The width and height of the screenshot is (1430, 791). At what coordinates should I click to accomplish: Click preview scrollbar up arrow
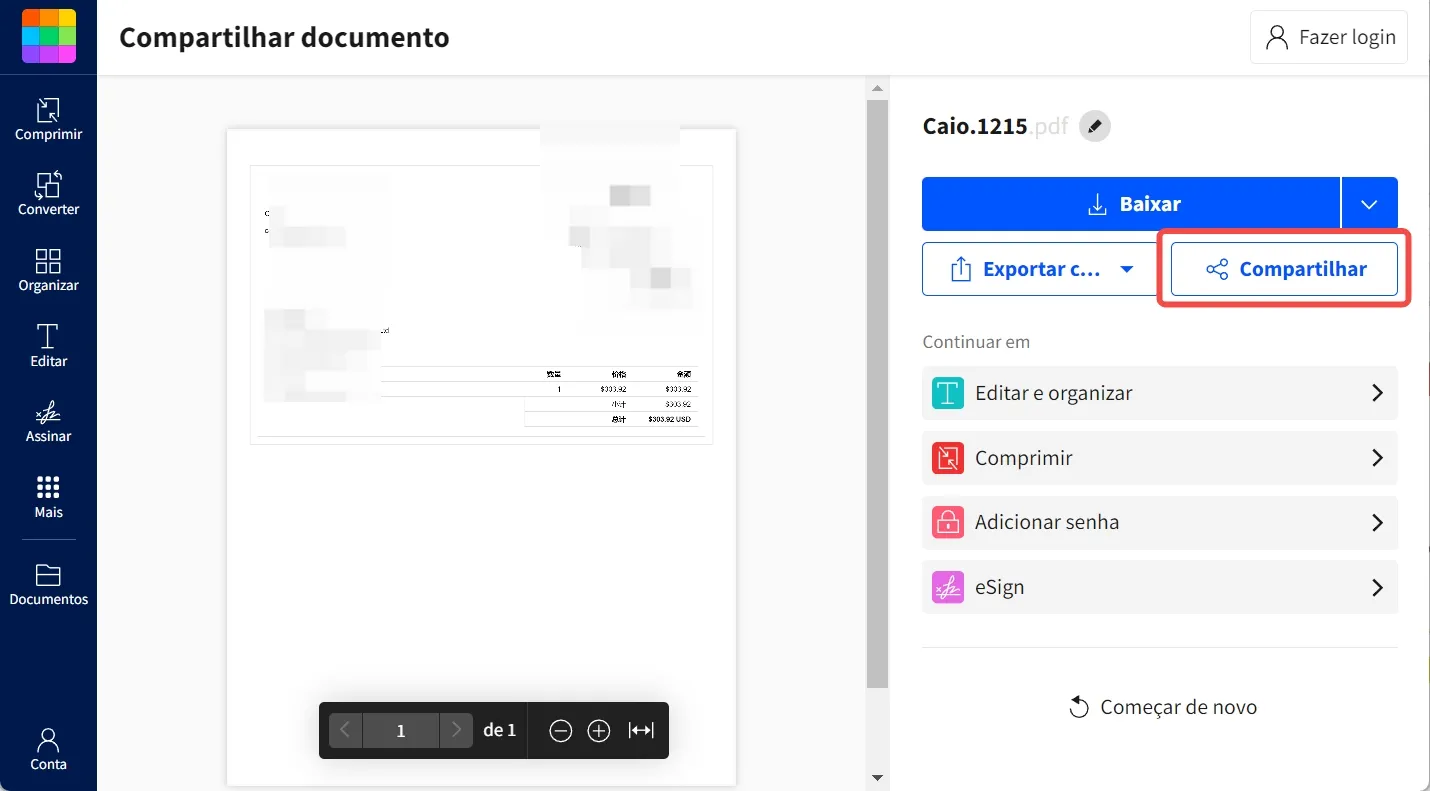tap(877, 89)
